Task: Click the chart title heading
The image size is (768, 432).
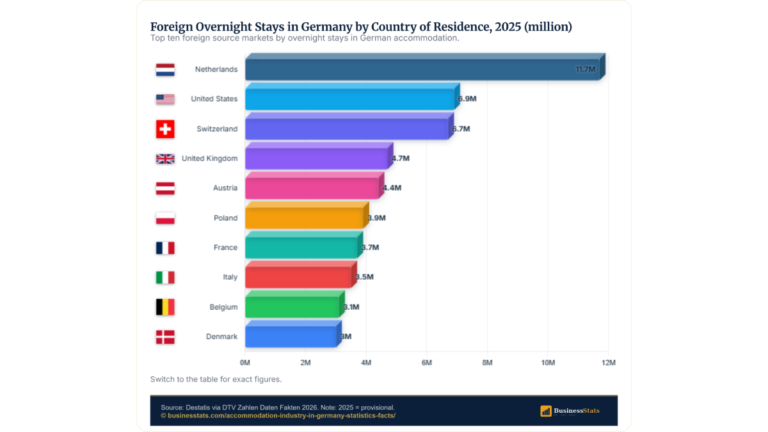Action: (x=361, y=26)
